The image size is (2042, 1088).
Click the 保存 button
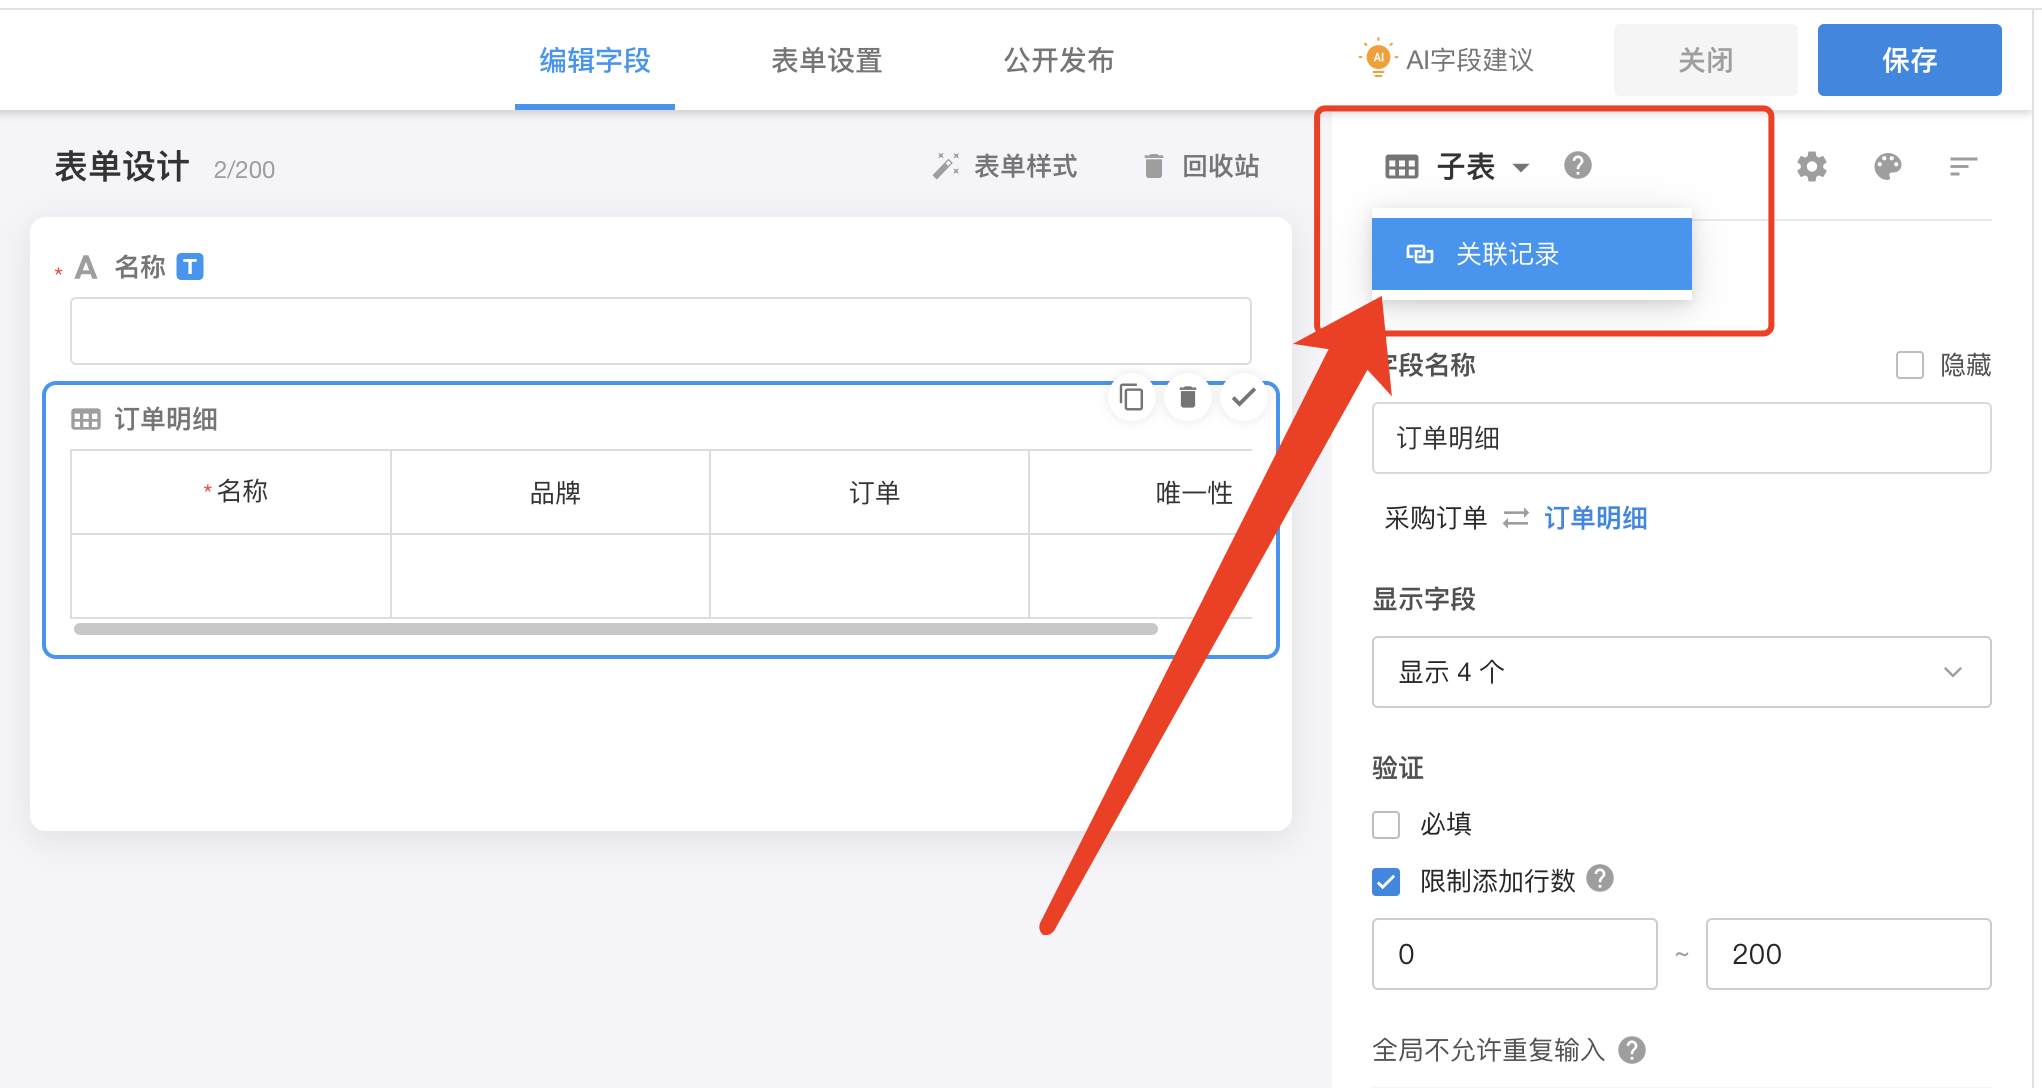1908,60
